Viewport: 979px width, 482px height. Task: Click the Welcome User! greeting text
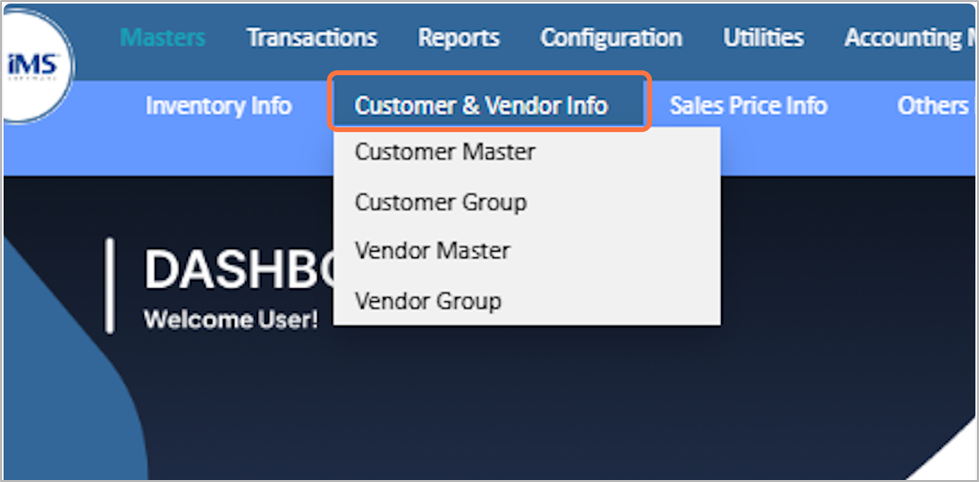[231, 320]
